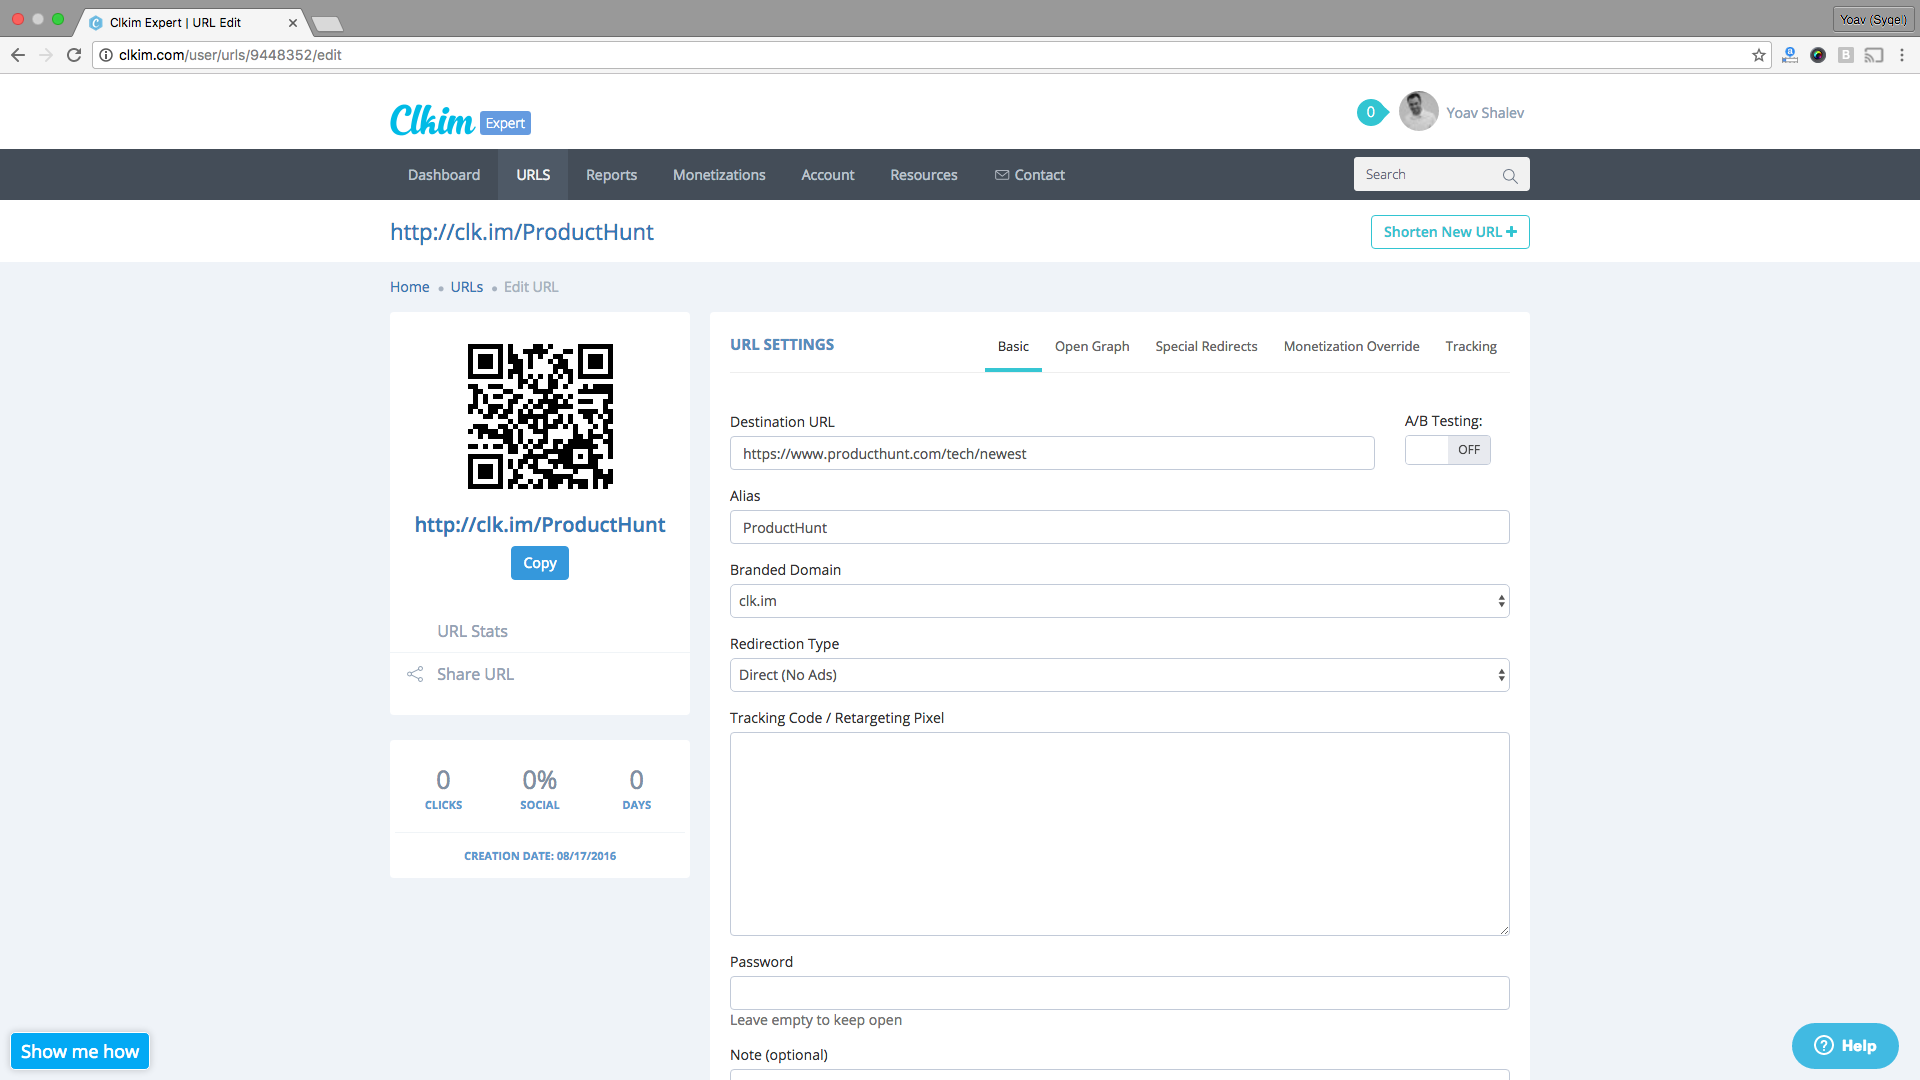Open the Chrome cast icon

(x=1874, y=55)
